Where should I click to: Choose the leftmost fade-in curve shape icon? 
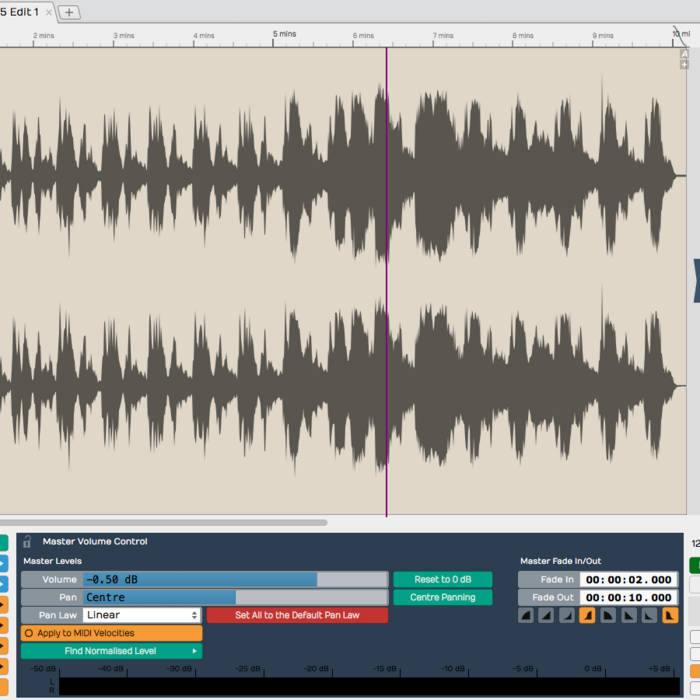pos(526,616)
